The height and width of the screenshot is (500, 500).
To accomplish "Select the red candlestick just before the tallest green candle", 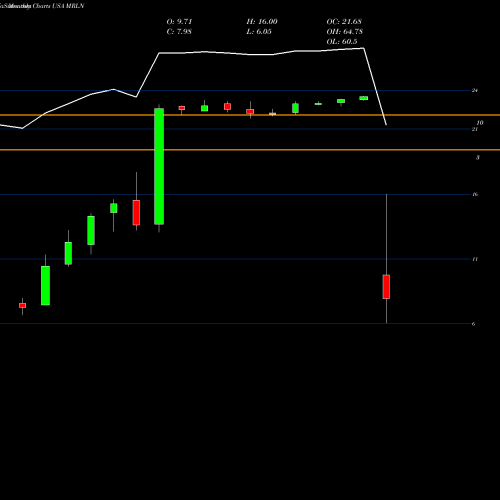I will pos(136,213).
